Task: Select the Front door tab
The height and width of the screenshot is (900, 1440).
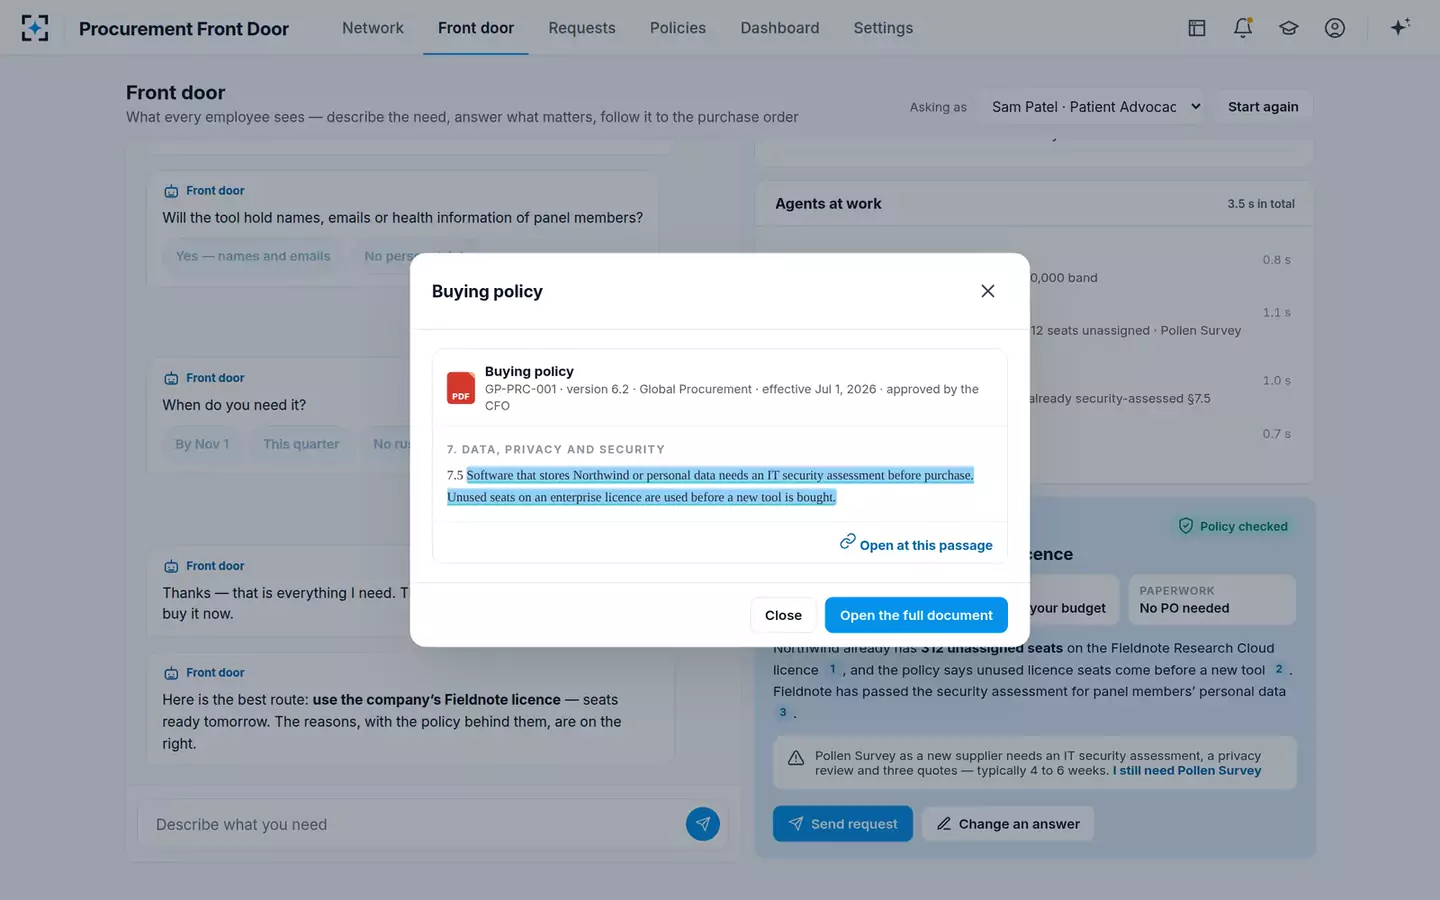Action: [476, 28]
